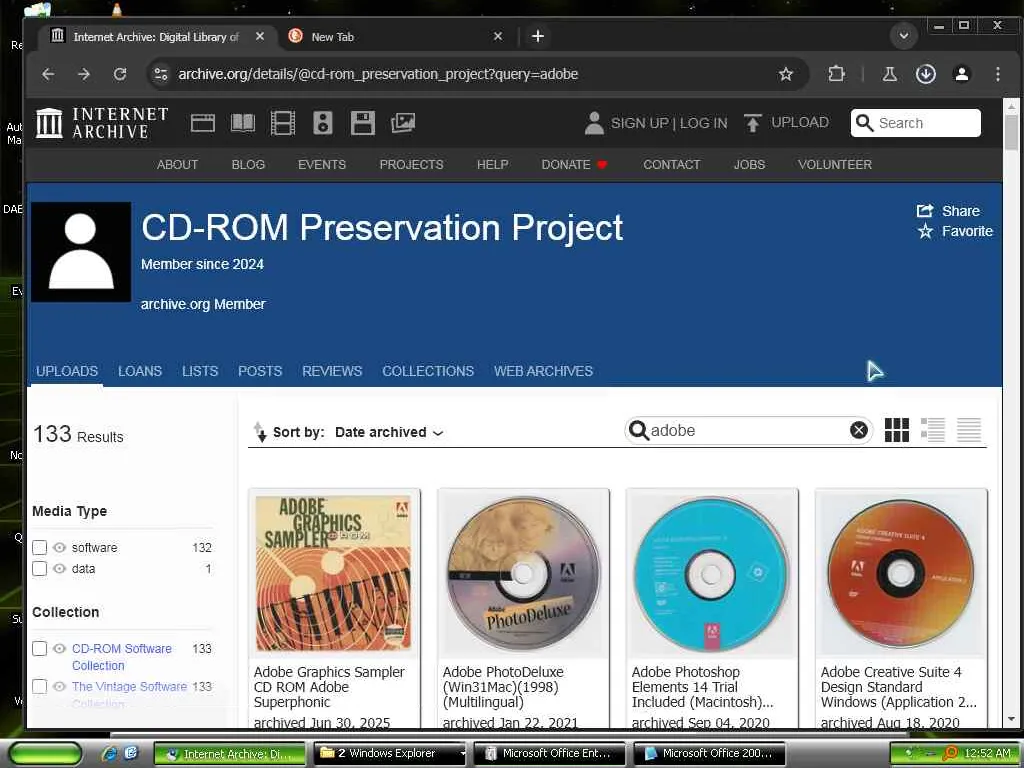Open the Audio section icon
Viewport: 1024px width, 768px height.
(323, 123)
